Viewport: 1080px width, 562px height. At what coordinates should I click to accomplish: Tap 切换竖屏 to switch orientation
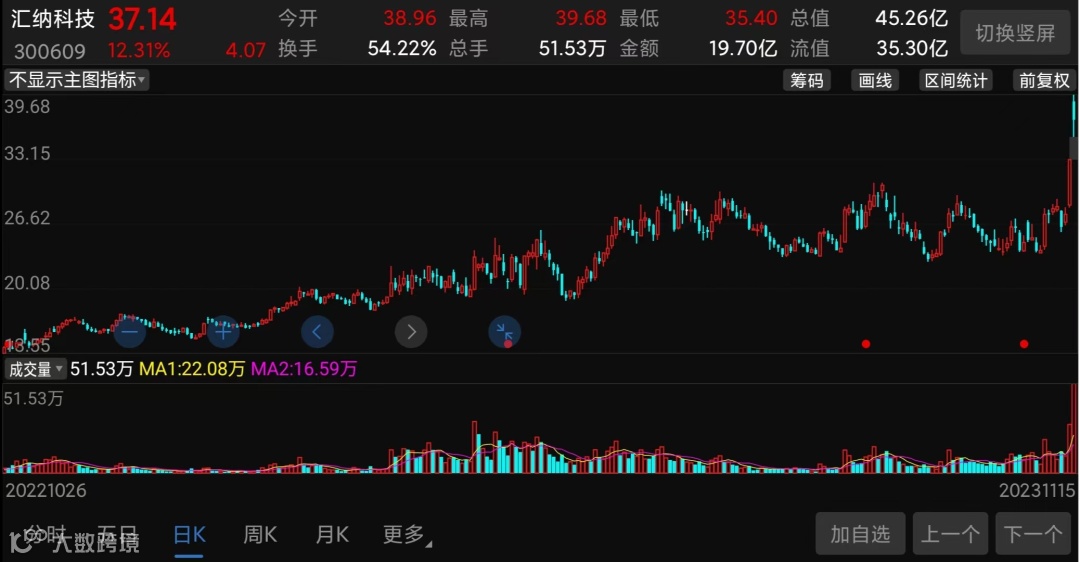1015,33
